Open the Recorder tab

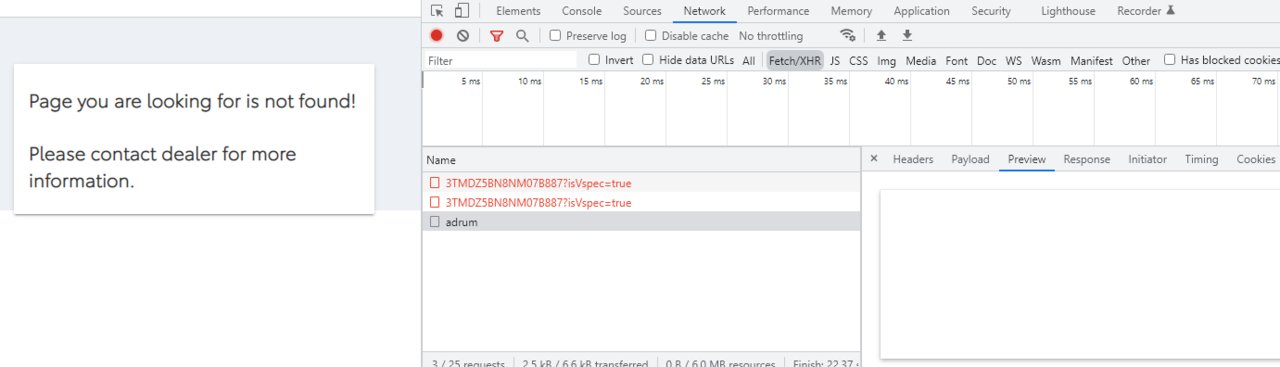(1146, 11)
